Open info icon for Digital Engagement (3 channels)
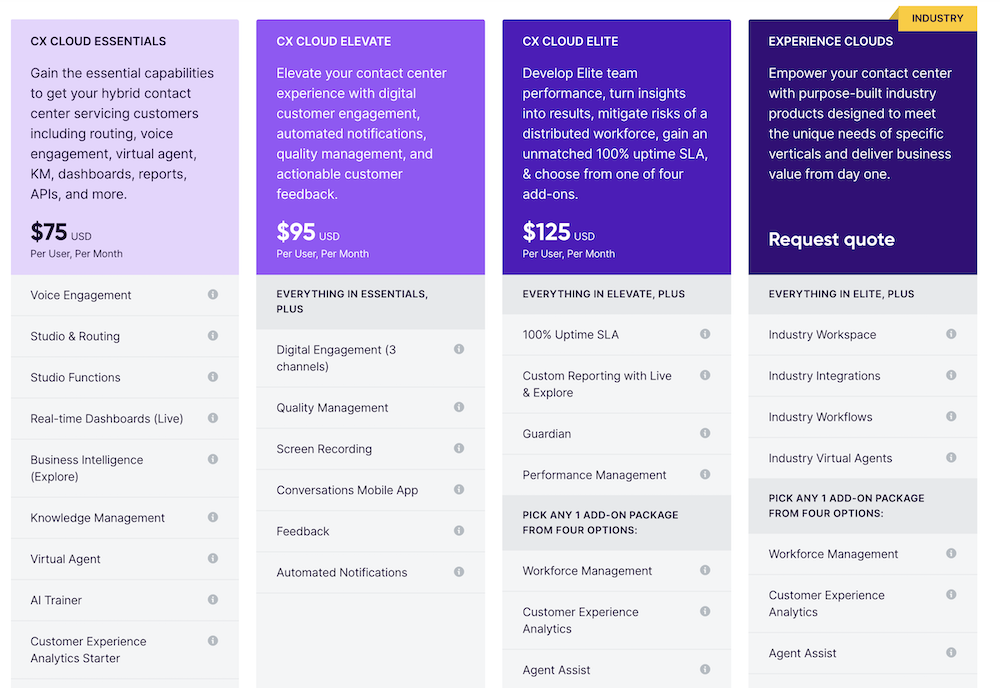This screenshot has height=688, width=1000. click(459, 349)
